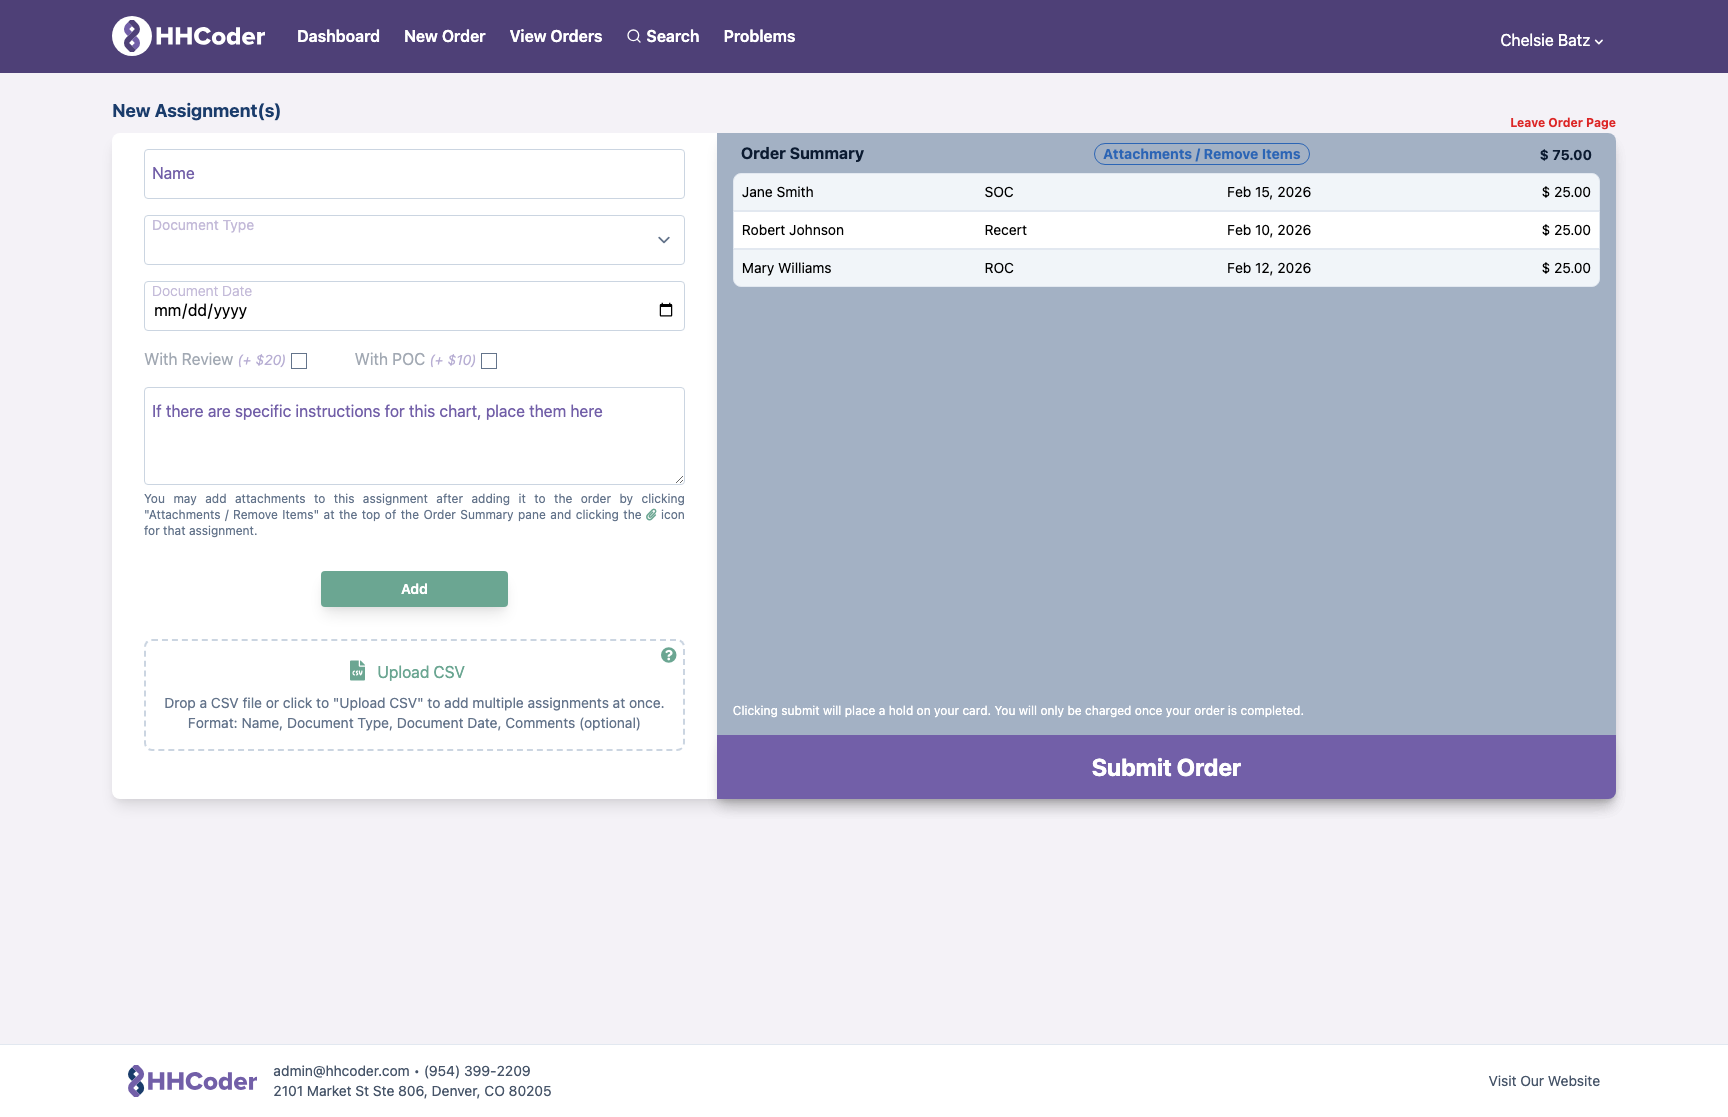The image size is (1728, 1117).
Task: Click the Add button
Action: tap(414, 589)
